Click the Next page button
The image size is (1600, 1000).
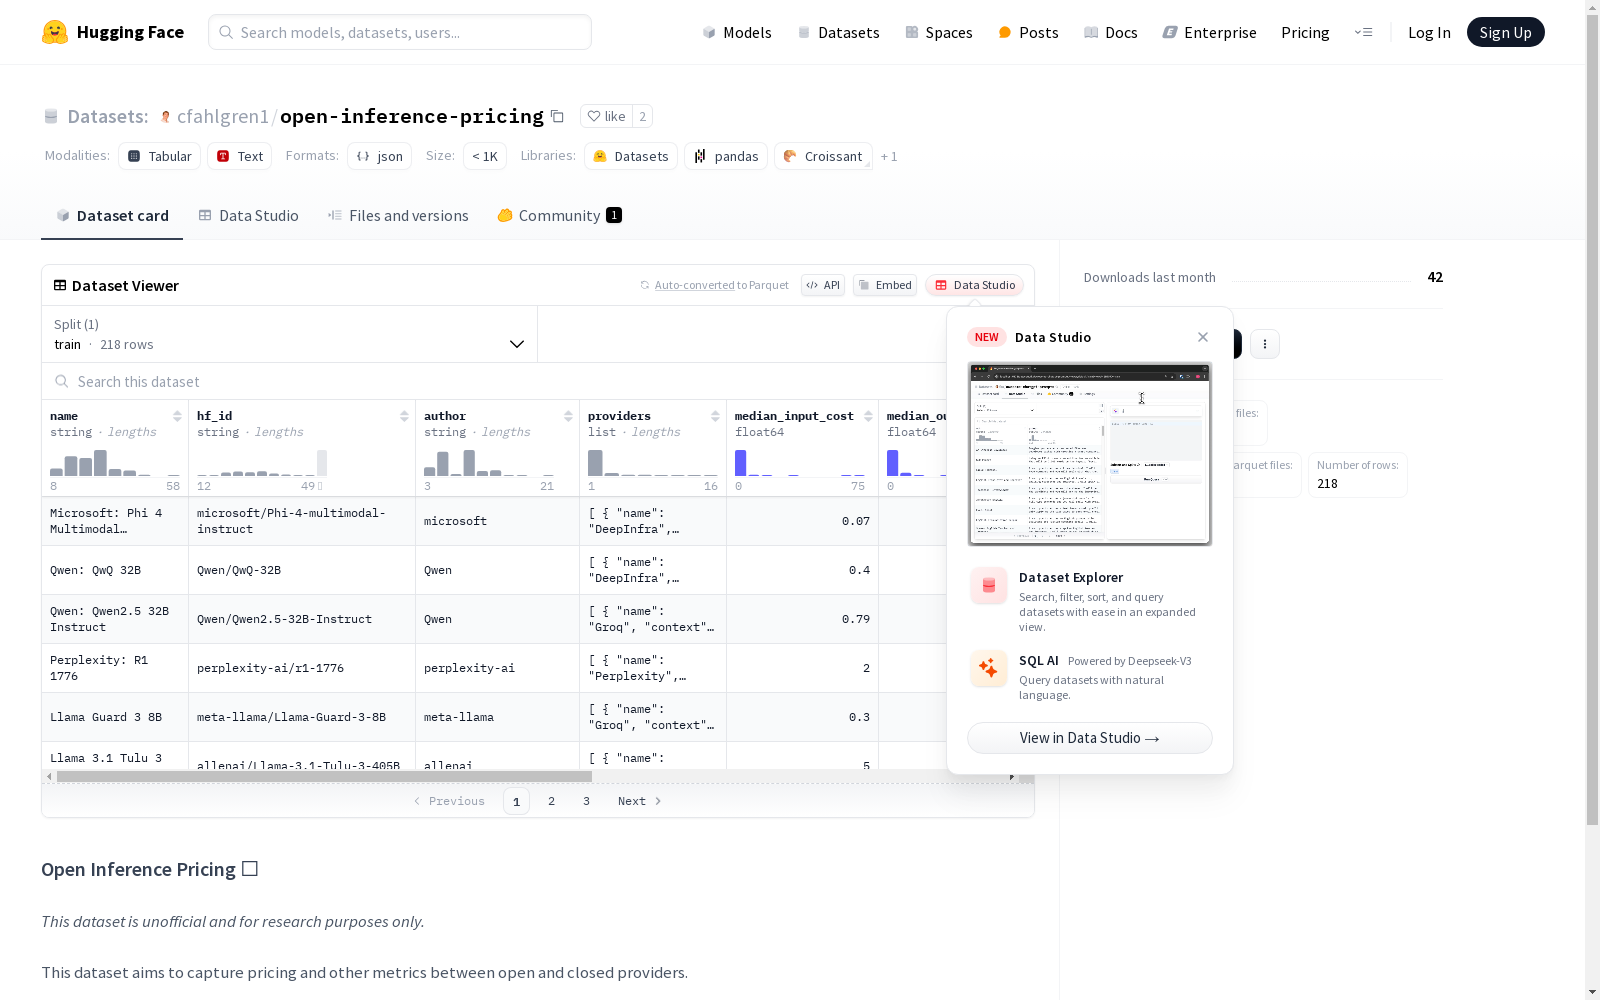639,801
